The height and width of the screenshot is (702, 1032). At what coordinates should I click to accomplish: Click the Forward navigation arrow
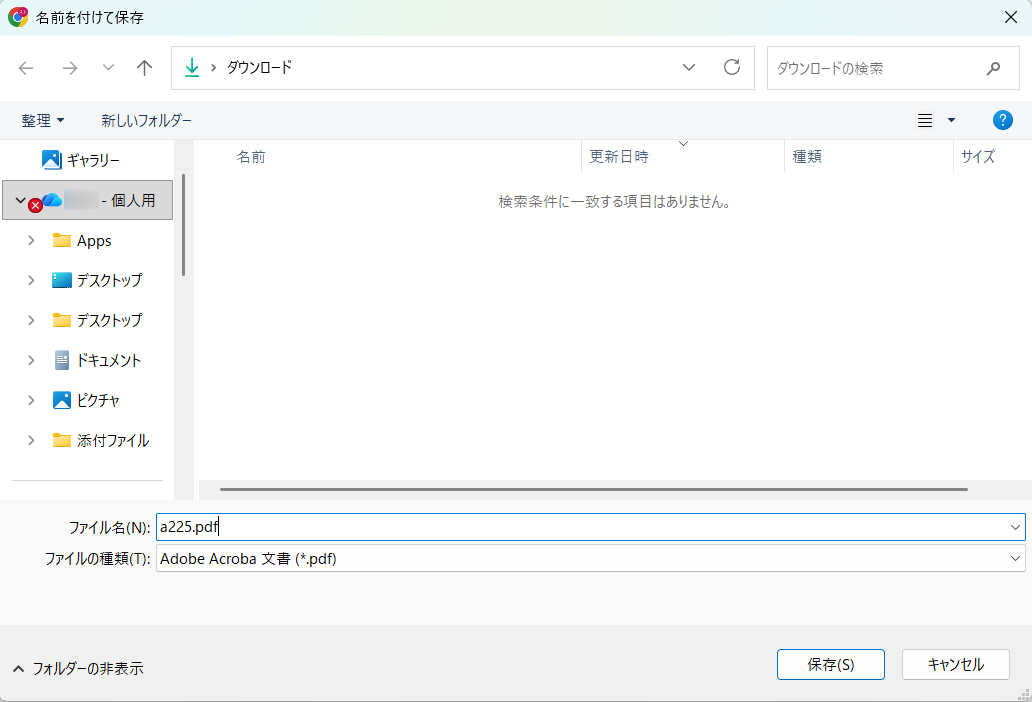[69, 68]
